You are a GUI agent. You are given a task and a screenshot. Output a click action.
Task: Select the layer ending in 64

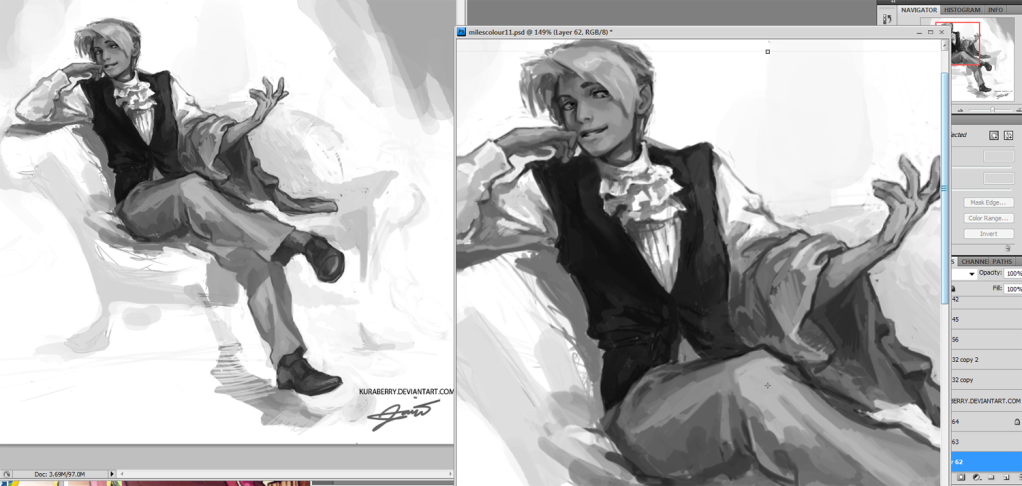986,422
